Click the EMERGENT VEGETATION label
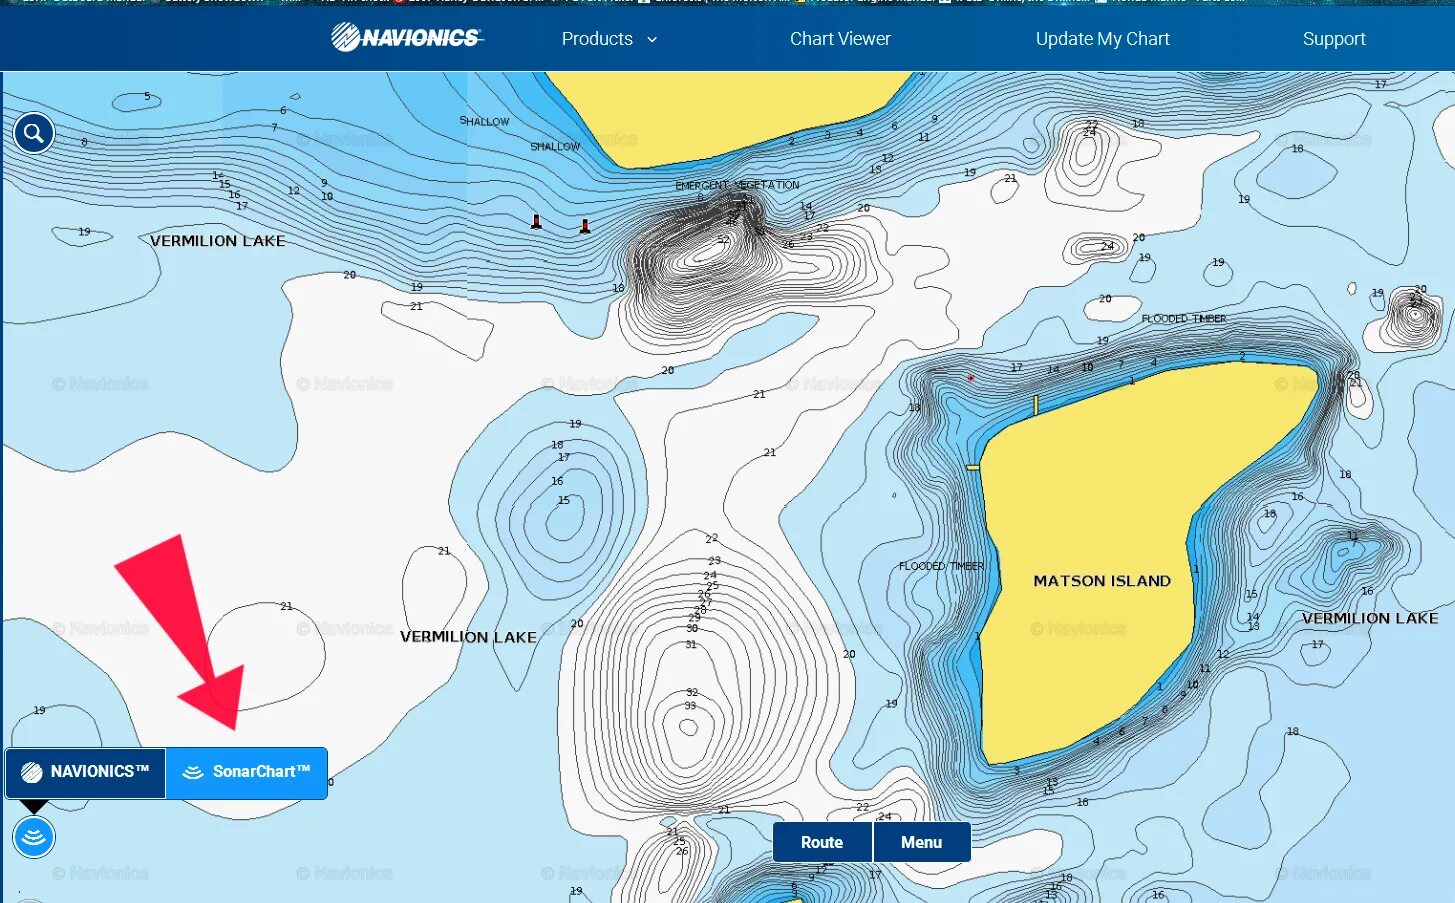Image resolution: width=1455 pixels, height=903 pixels. 737,185
